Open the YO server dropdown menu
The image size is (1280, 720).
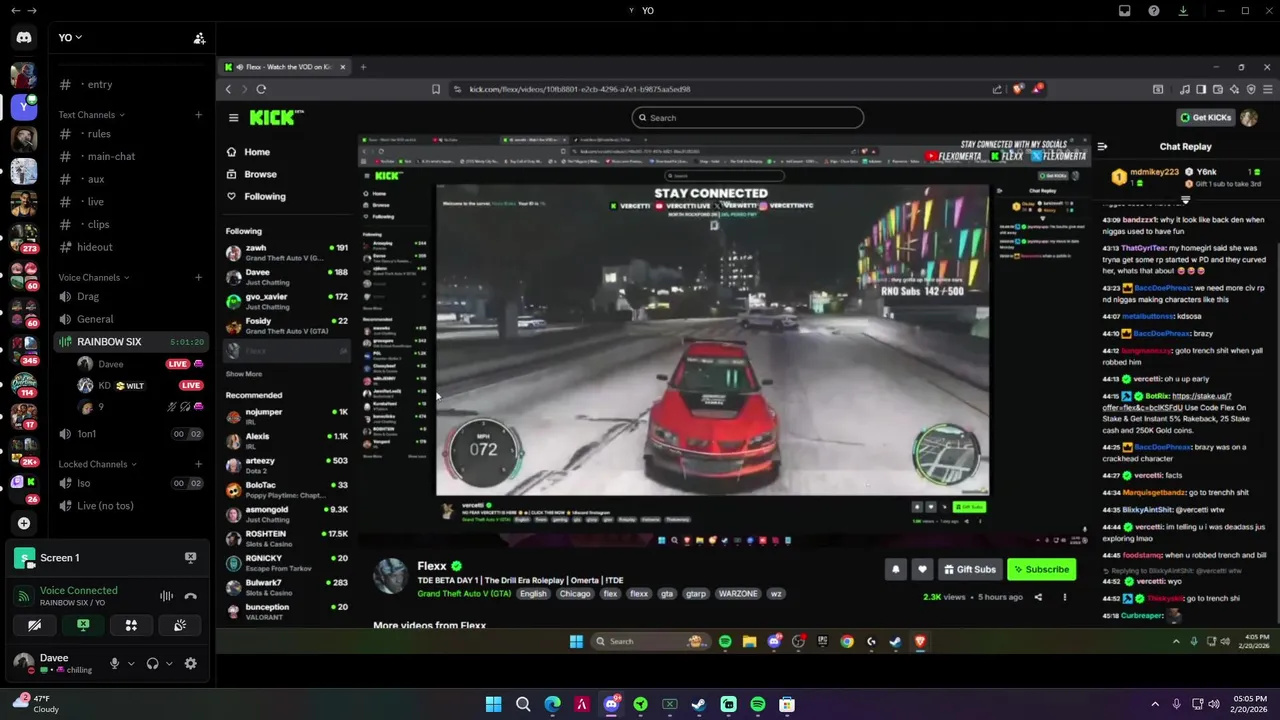point(70,38)
